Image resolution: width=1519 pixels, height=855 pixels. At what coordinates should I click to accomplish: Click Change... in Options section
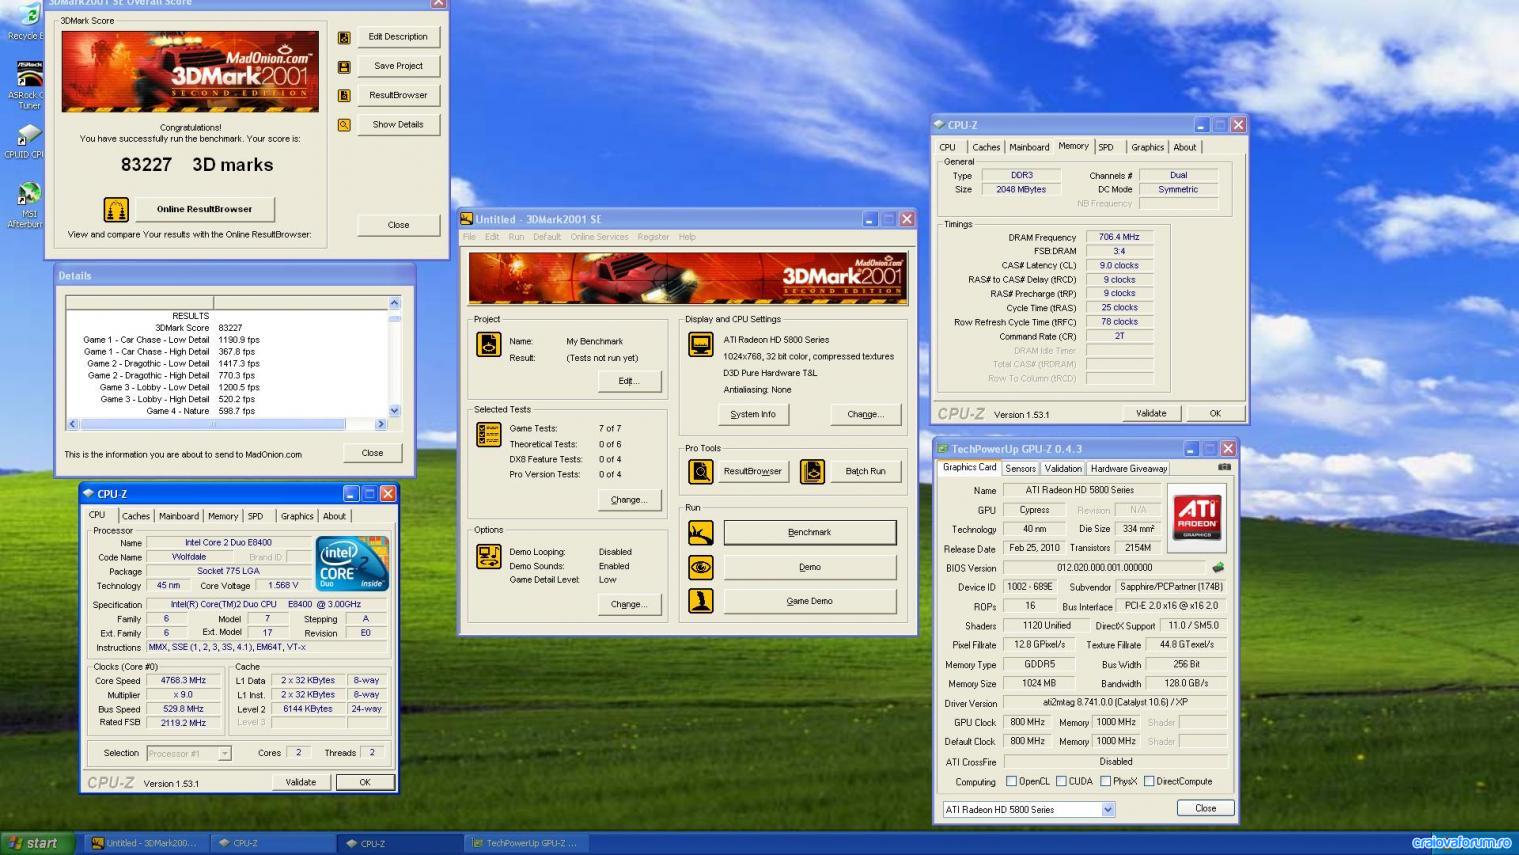tap(628, 604)
